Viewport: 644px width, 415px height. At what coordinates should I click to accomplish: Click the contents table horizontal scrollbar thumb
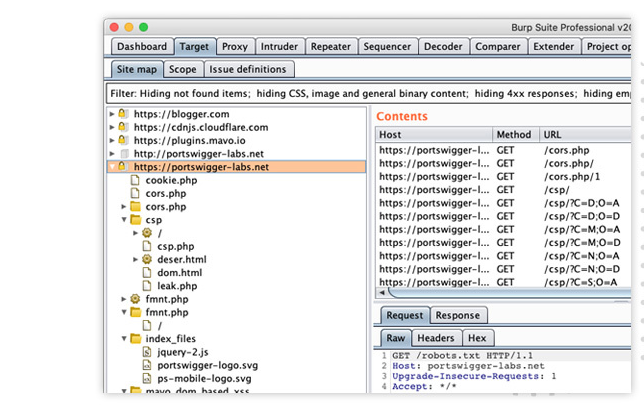pyautogui.click(x=510, y=293)
